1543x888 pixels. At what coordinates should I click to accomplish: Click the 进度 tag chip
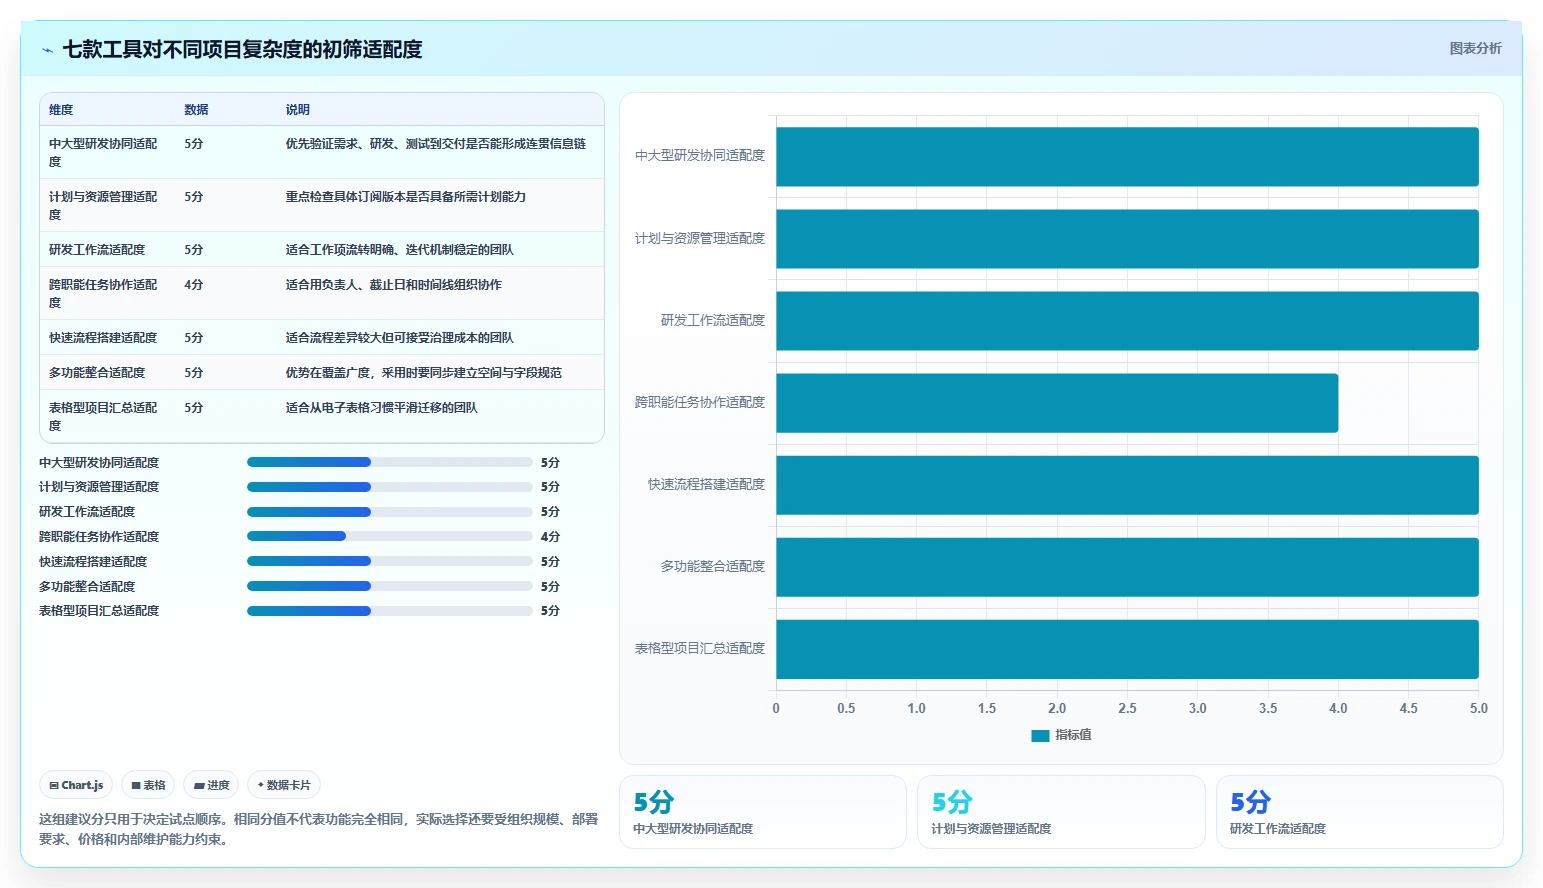(211, 785)
